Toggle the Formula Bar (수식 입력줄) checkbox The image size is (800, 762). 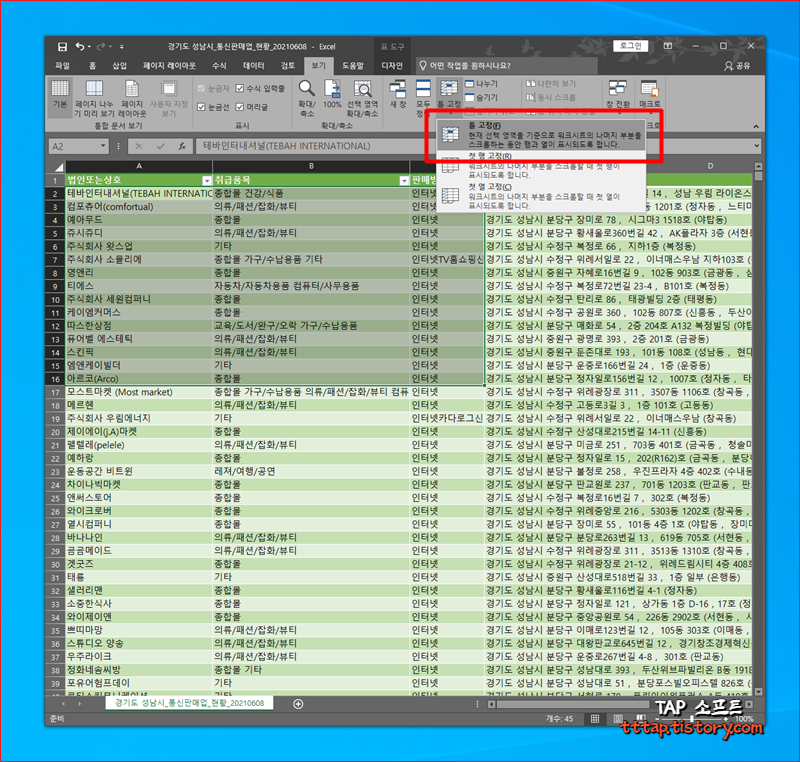[x=240, y=88]
